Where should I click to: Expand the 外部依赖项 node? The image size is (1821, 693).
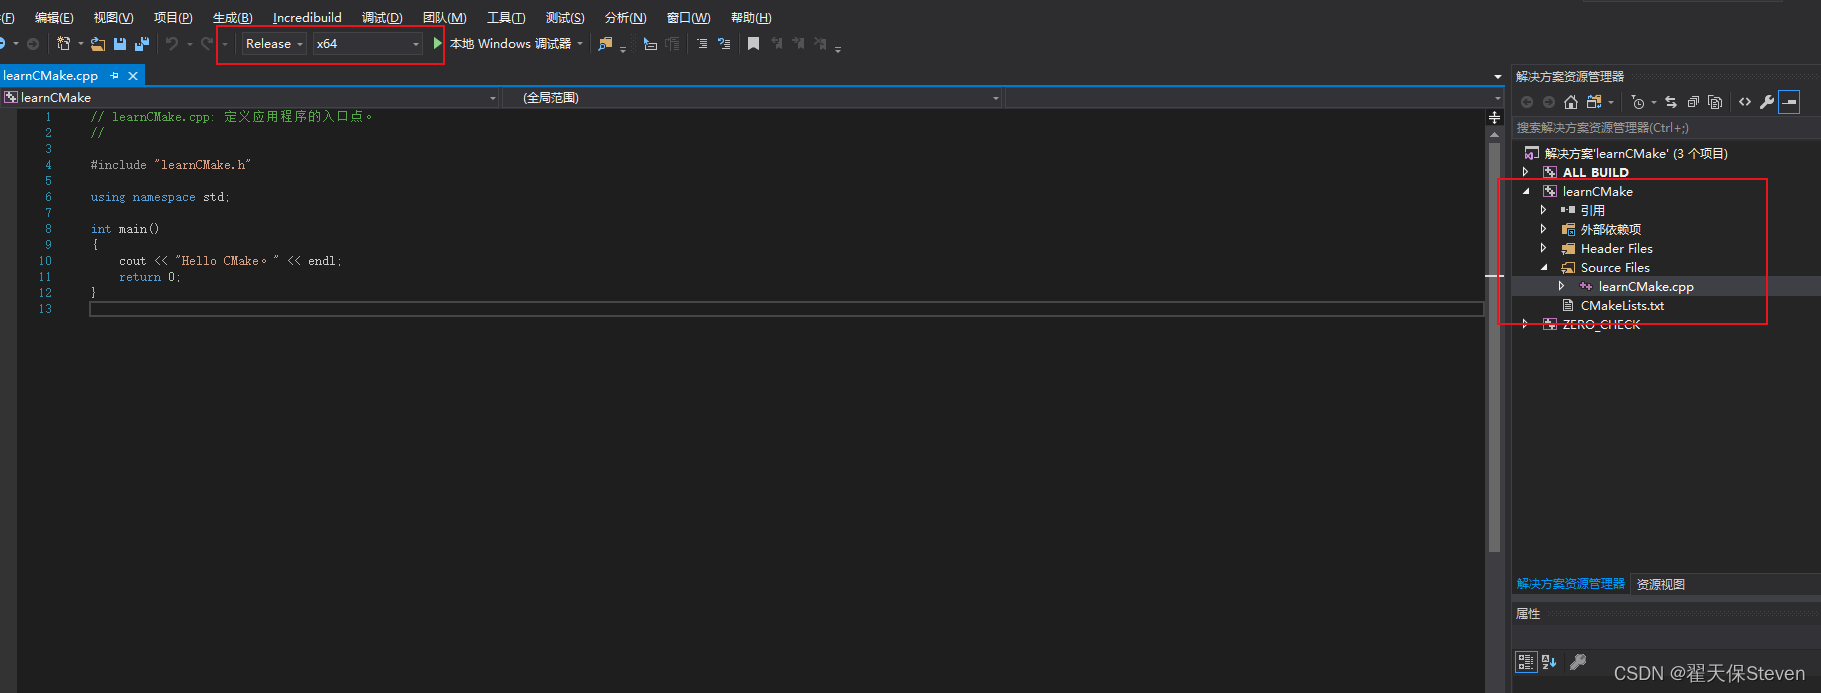(x=1544, y=230)
